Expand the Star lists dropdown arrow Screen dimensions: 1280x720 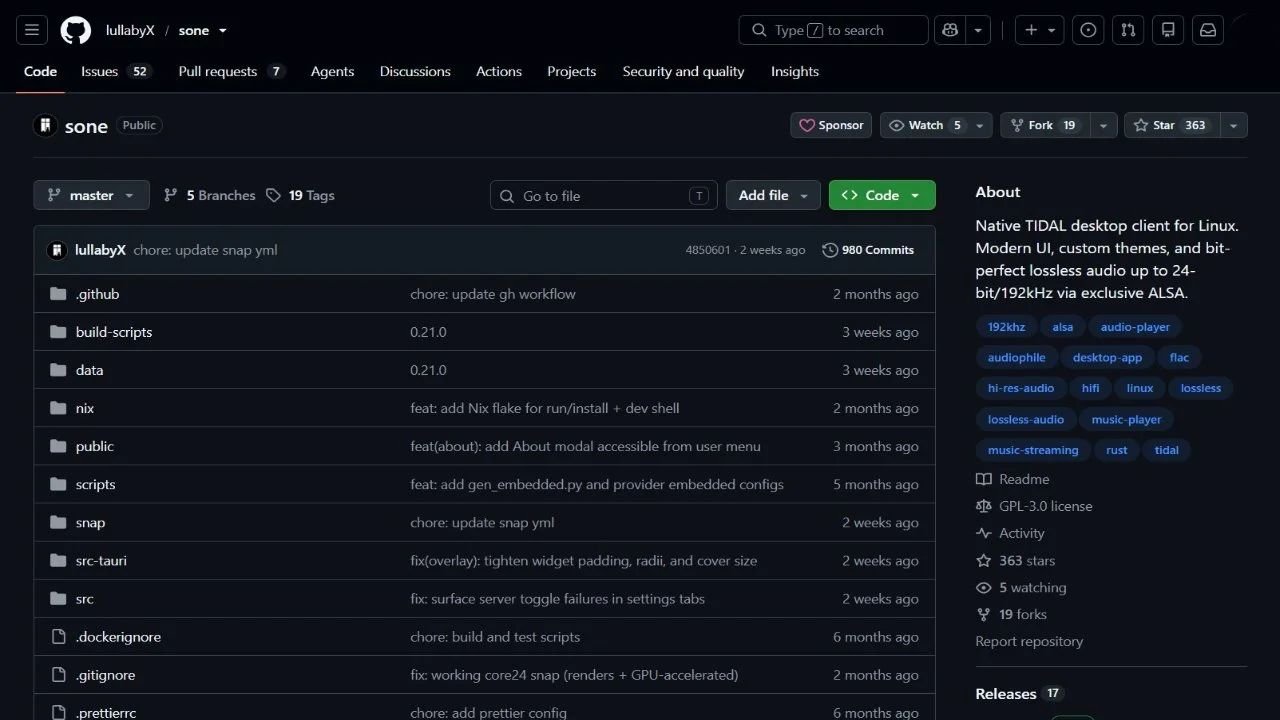[x=1234, y=125]
